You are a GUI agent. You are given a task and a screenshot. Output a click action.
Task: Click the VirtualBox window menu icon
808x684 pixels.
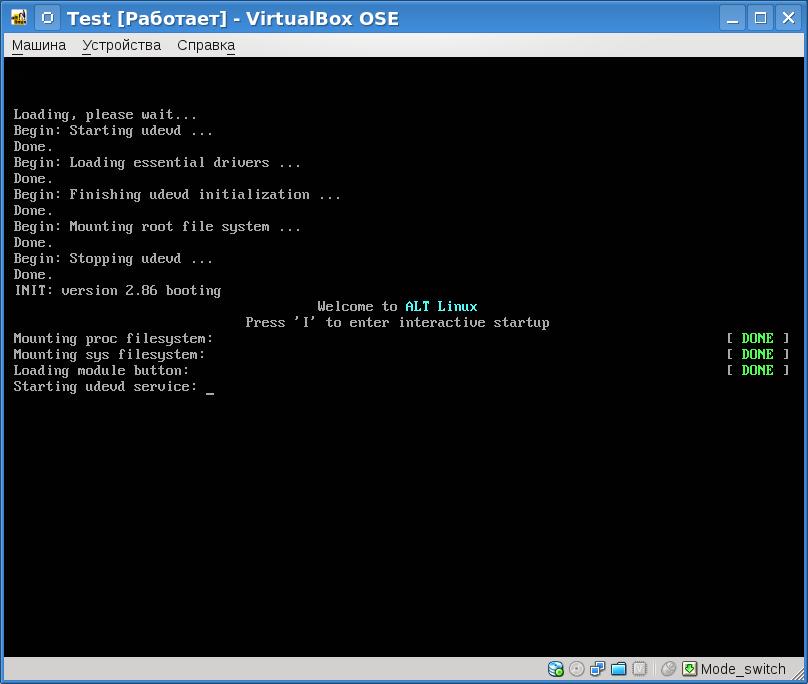(x=19, y=18)
